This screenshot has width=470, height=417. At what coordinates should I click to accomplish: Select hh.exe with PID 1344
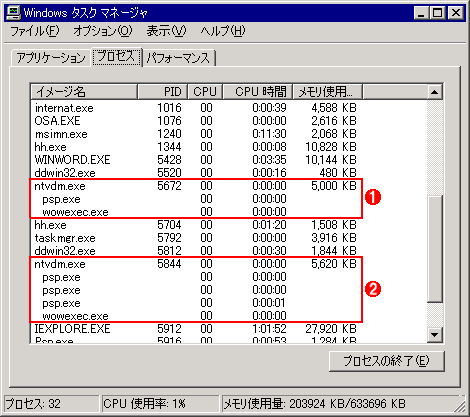[x=196, y=147]
